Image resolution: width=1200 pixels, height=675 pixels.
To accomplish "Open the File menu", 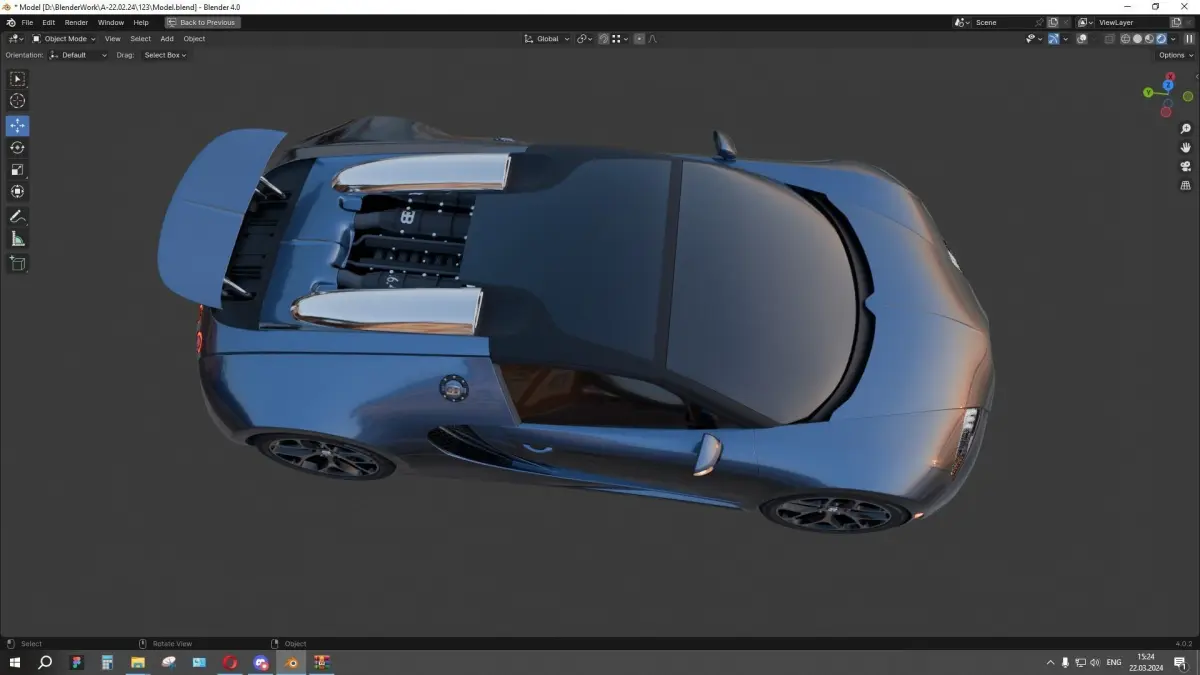I will point(27,22).
